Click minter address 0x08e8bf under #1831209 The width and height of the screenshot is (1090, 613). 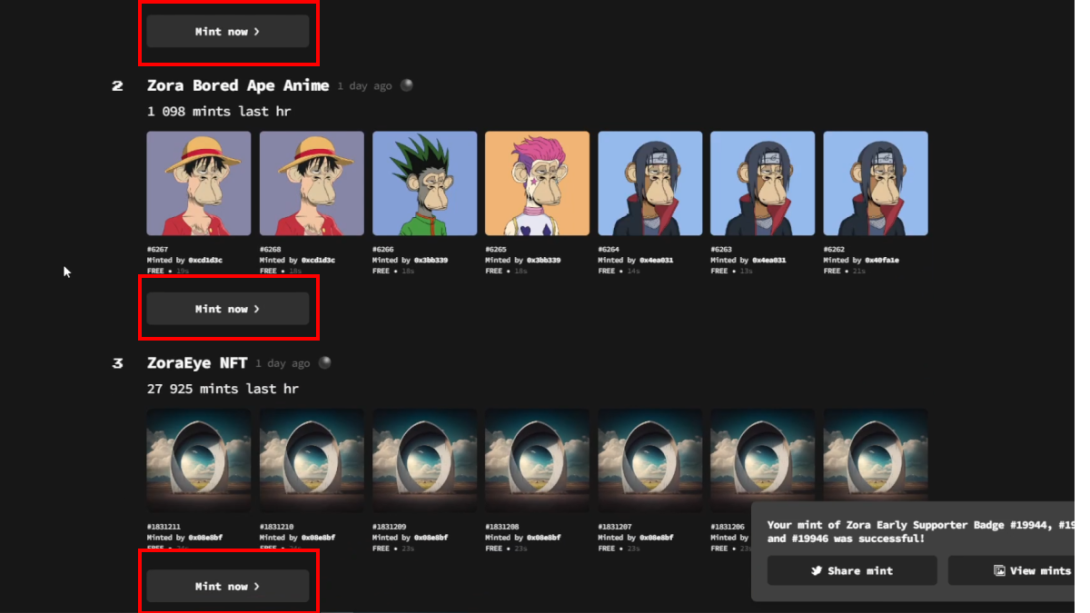click(431, 537)
